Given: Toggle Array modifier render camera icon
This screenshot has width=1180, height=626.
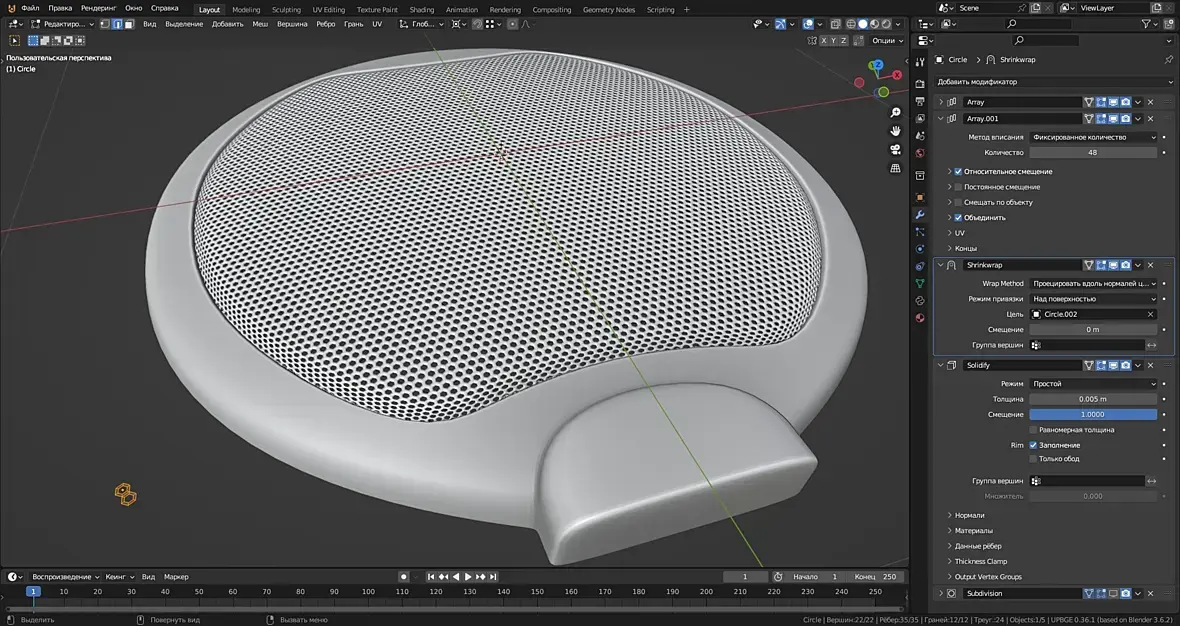Looking at the screenshot, I should [x=1125, y=102].
